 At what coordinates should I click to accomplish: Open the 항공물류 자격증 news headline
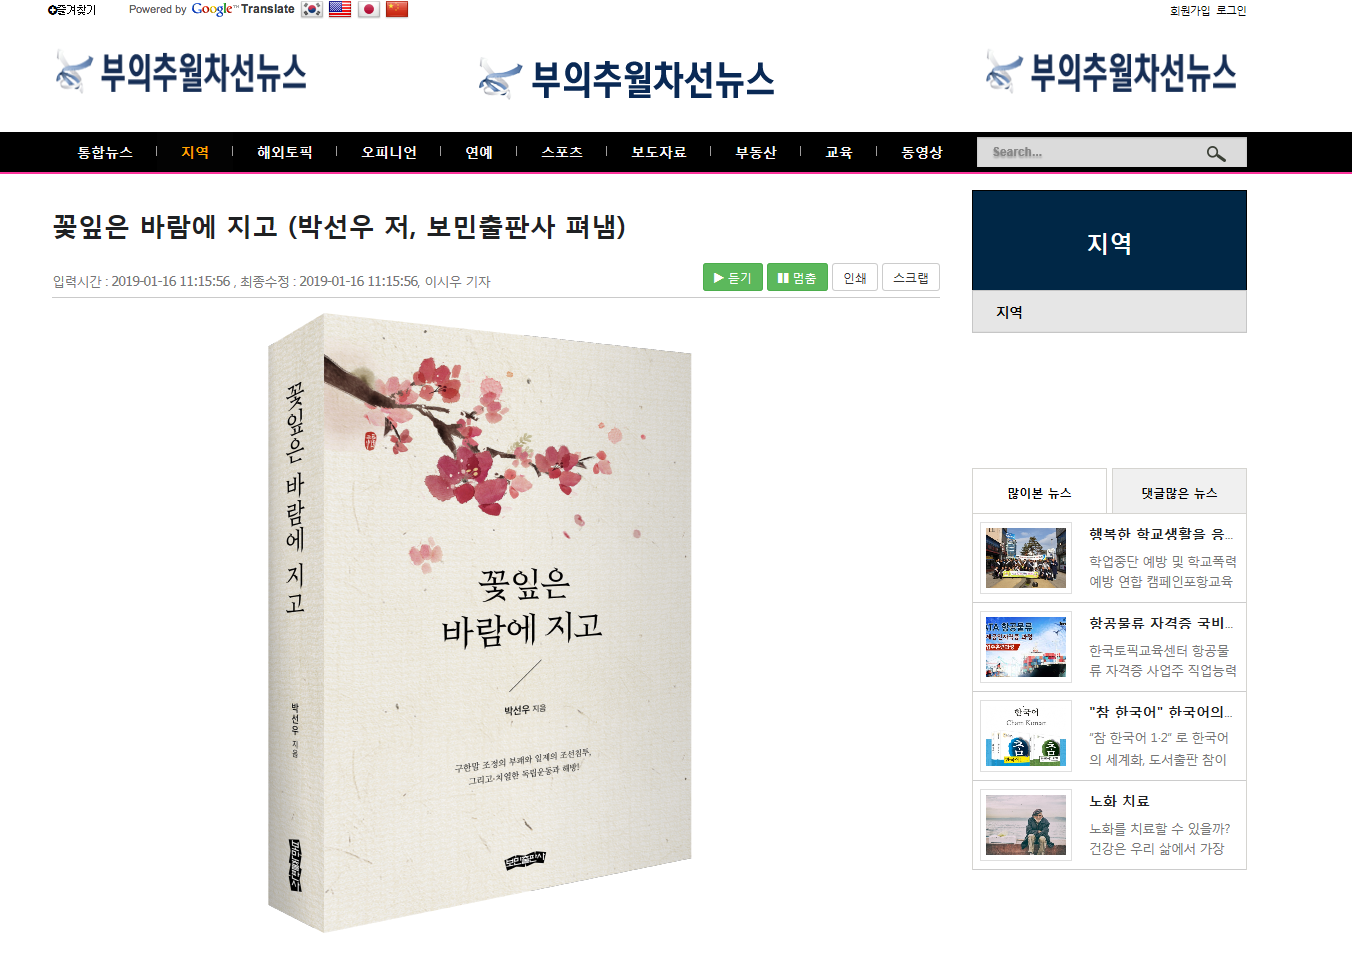click(1161, 623)
